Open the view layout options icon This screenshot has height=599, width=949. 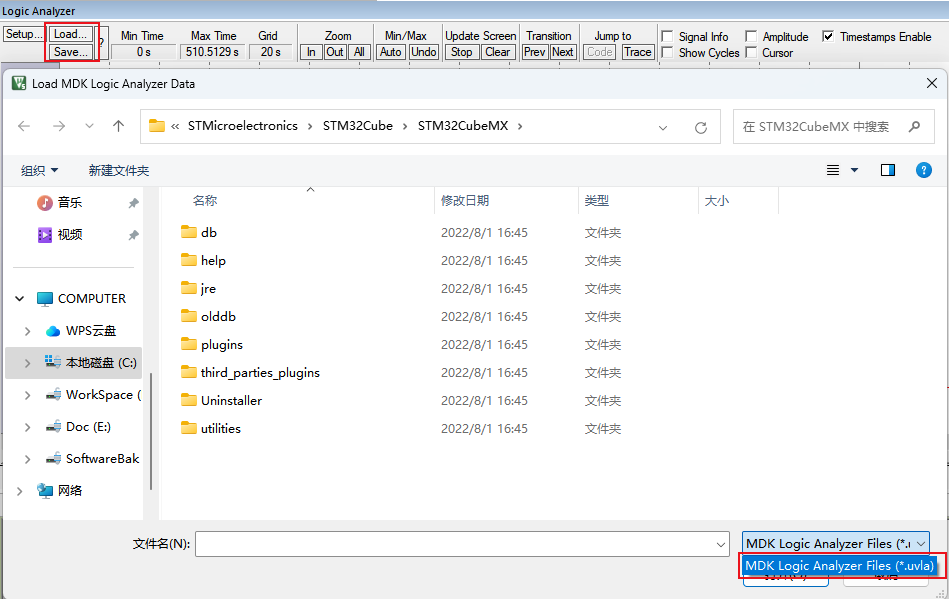(833, 170)
